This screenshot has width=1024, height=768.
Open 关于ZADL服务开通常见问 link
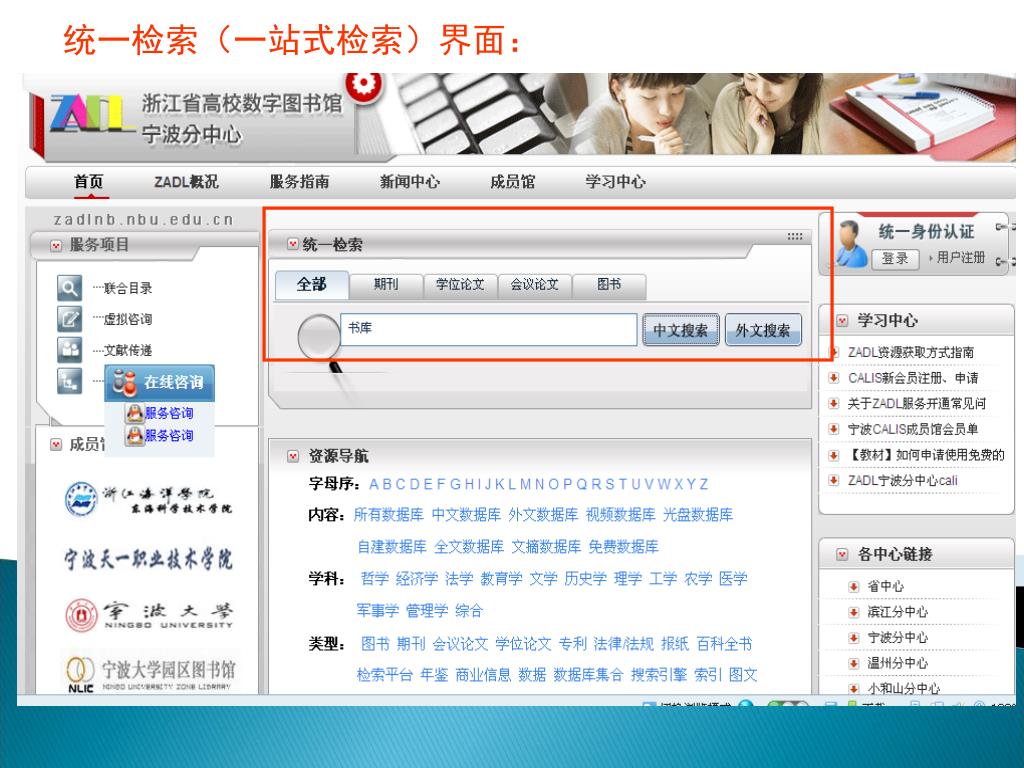[x=916, y=404]
